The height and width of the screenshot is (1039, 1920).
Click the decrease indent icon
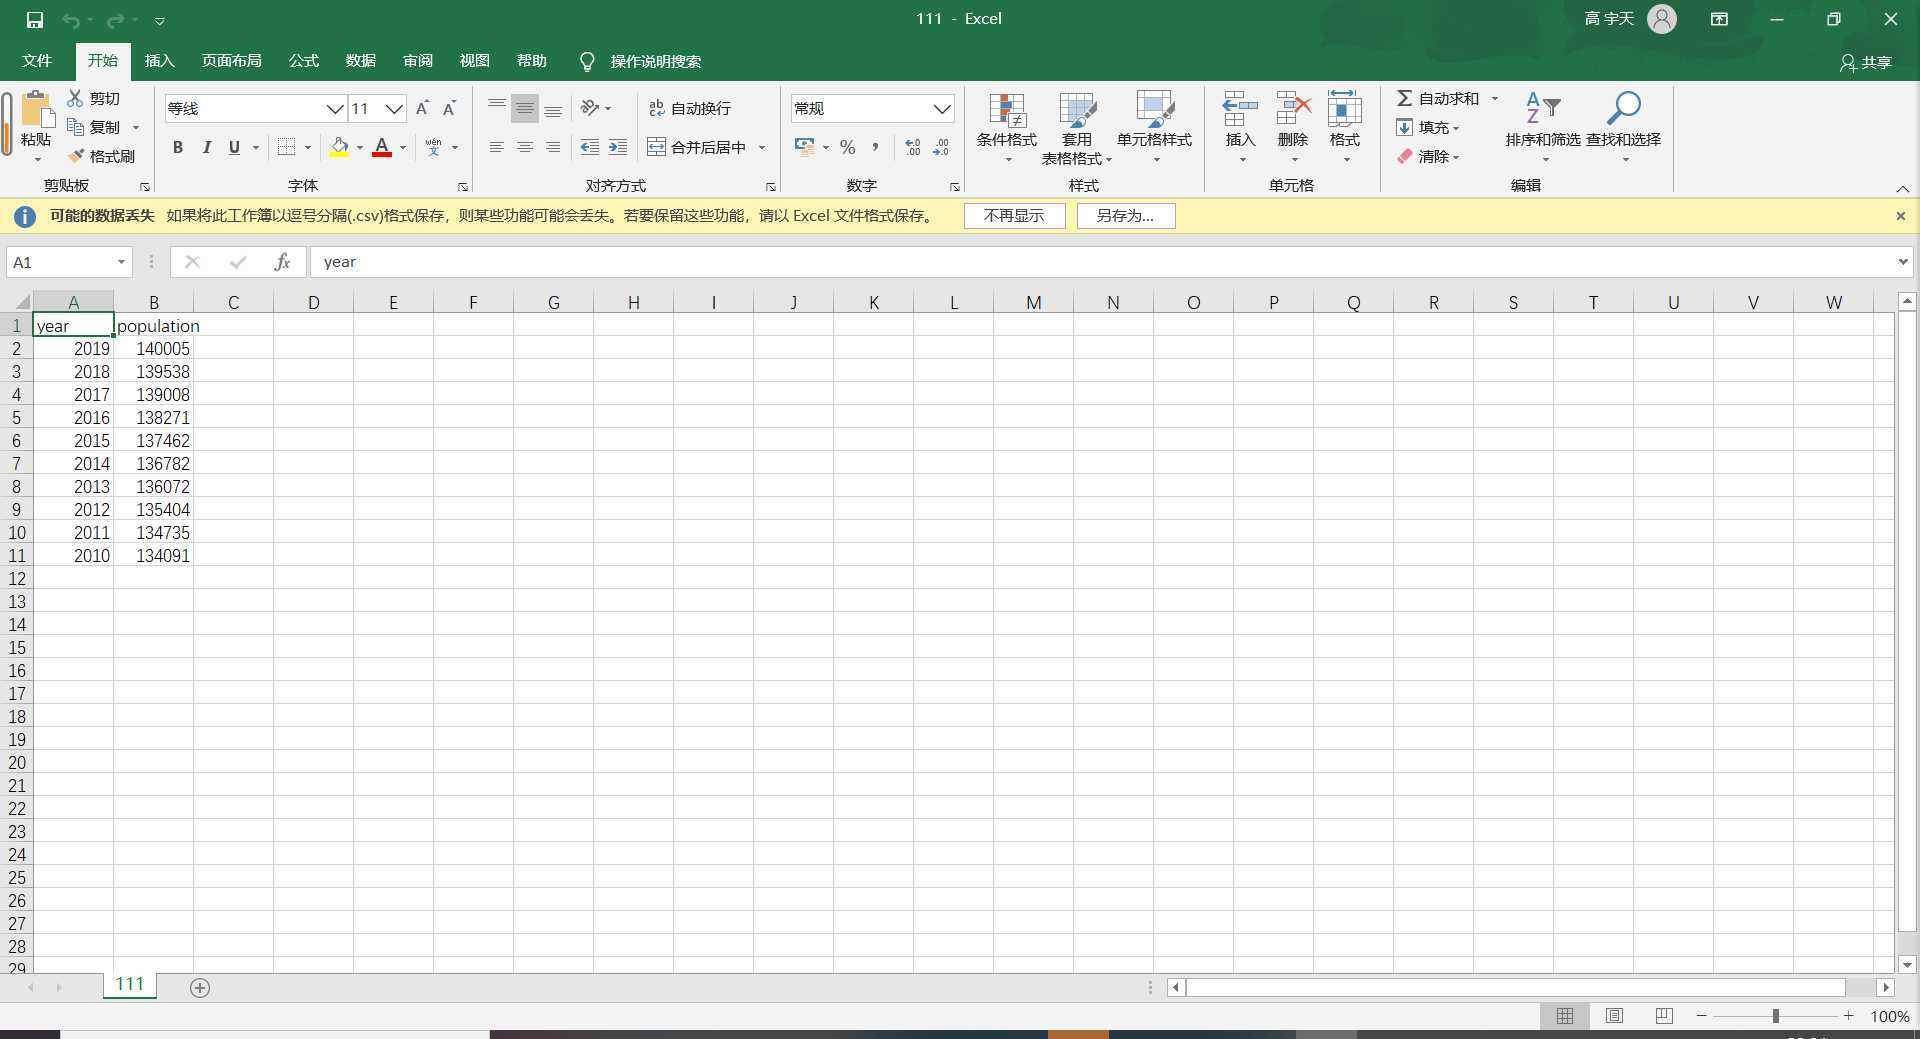tap(590, 147)
